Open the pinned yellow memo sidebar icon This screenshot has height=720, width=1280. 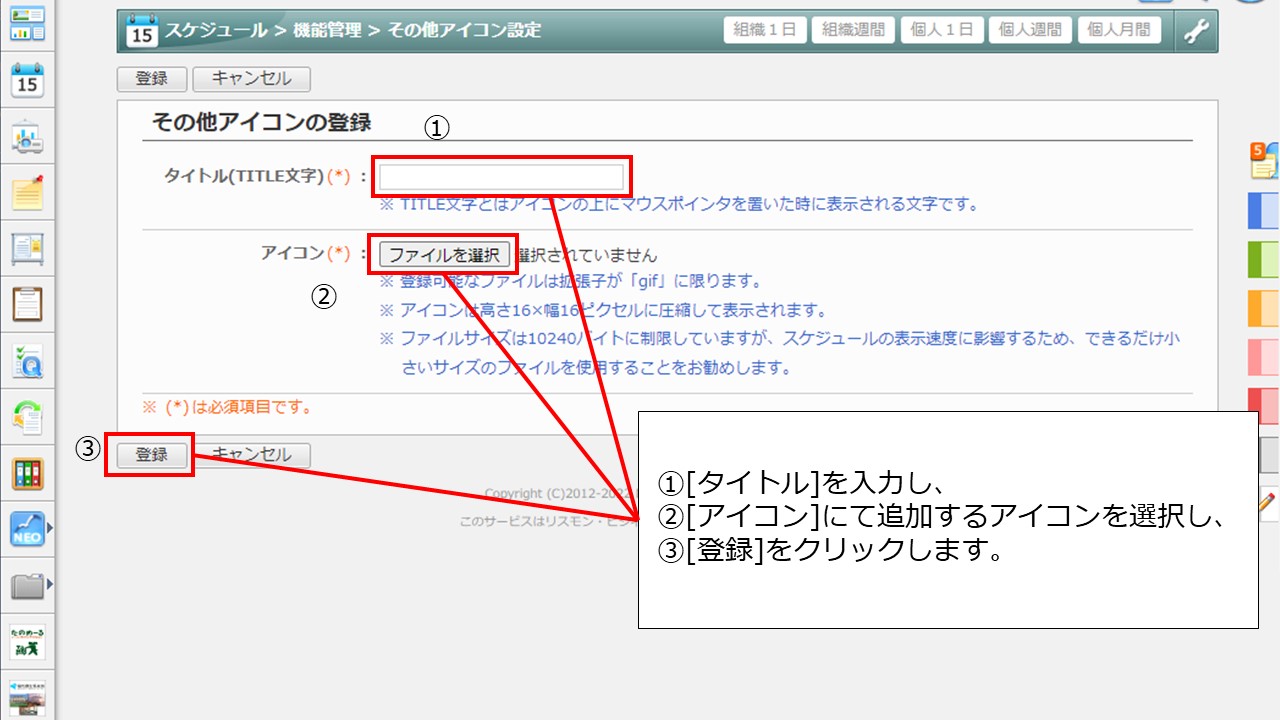(28, 192)
